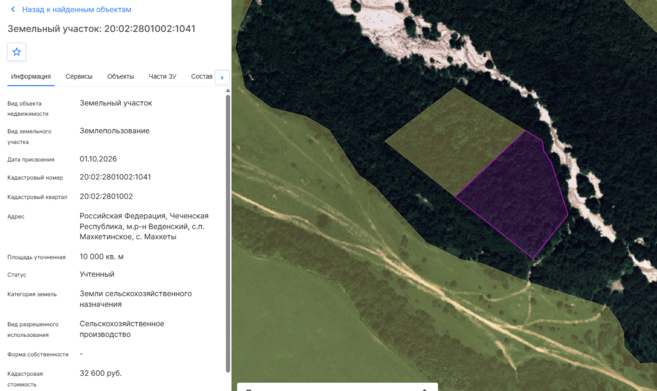The height and width of the screenshot is (391, 657).
Task: Open the Информация tab
Action: [31, 77]
